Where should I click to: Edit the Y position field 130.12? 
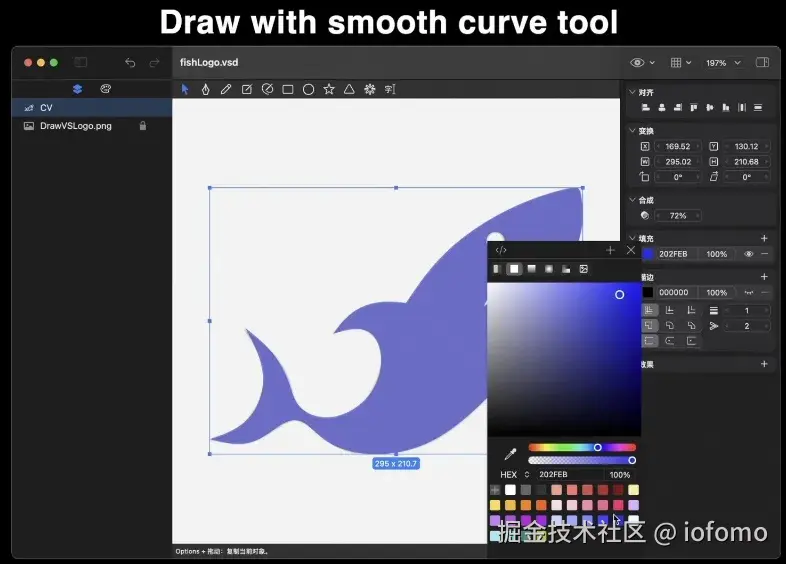tap(746, 146)
